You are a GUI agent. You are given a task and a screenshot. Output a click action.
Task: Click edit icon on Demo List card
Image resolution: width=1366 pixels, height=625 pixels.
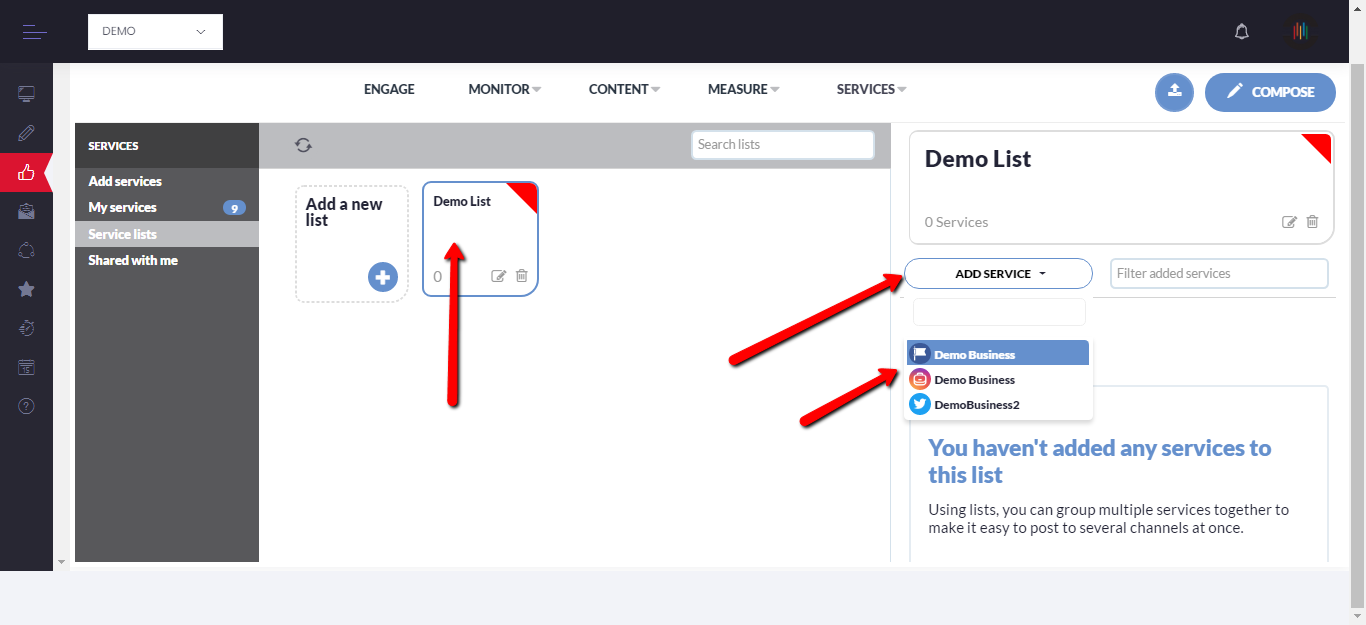[498, 276]
